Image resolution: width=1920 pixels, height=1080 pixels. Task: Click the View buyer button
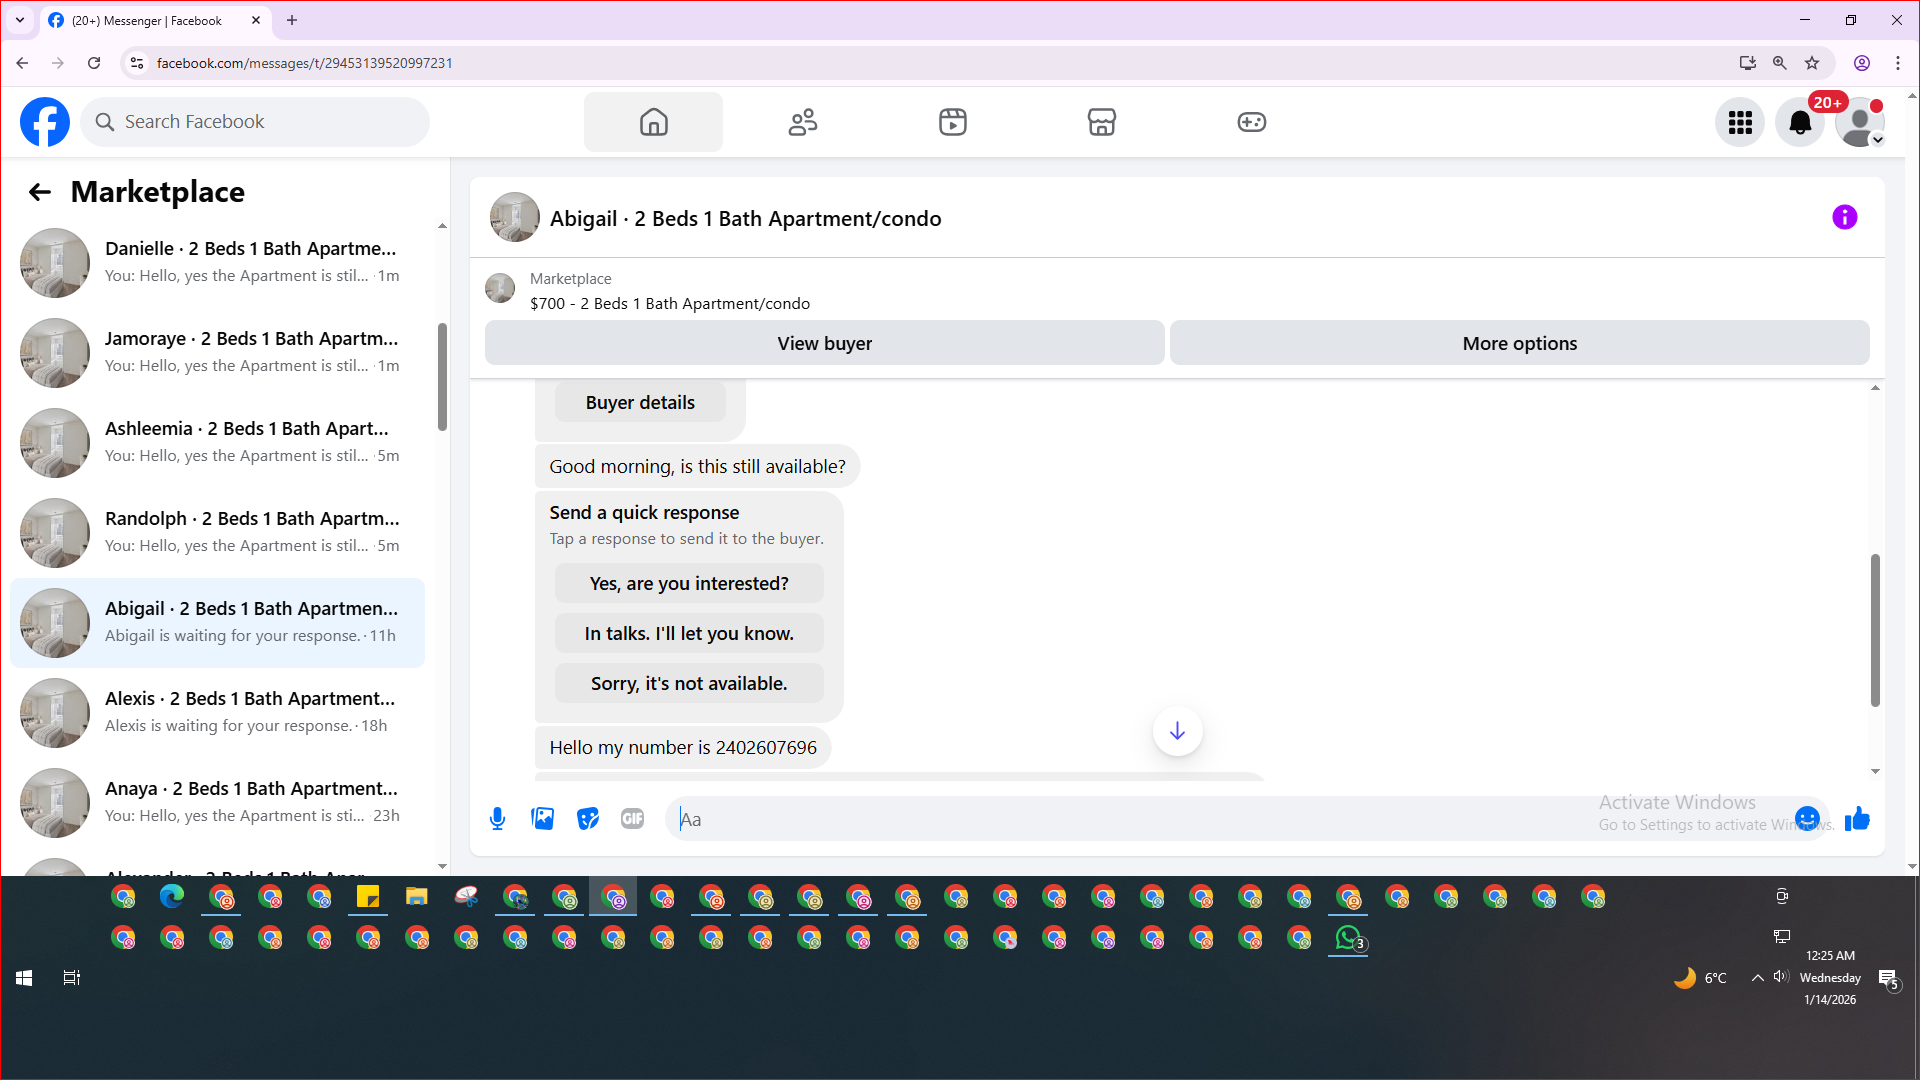(x=824, y=343)
